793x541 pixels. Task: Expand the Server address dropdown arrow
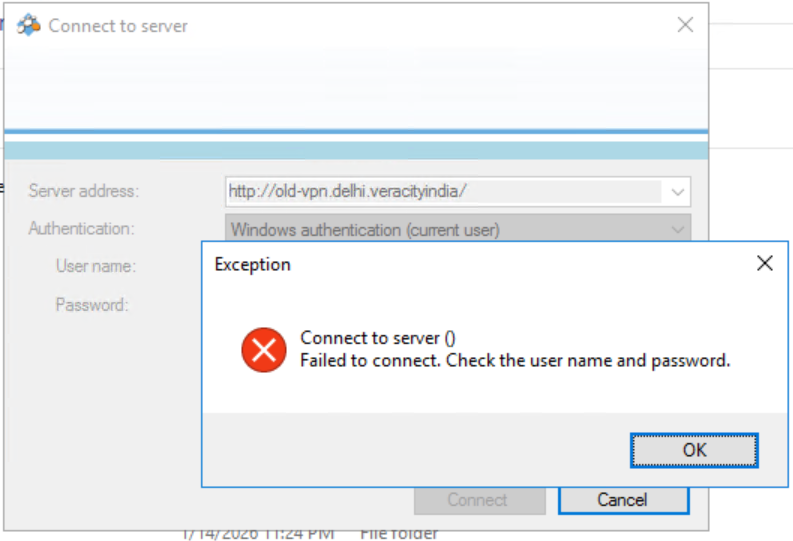tap(677, 191)
